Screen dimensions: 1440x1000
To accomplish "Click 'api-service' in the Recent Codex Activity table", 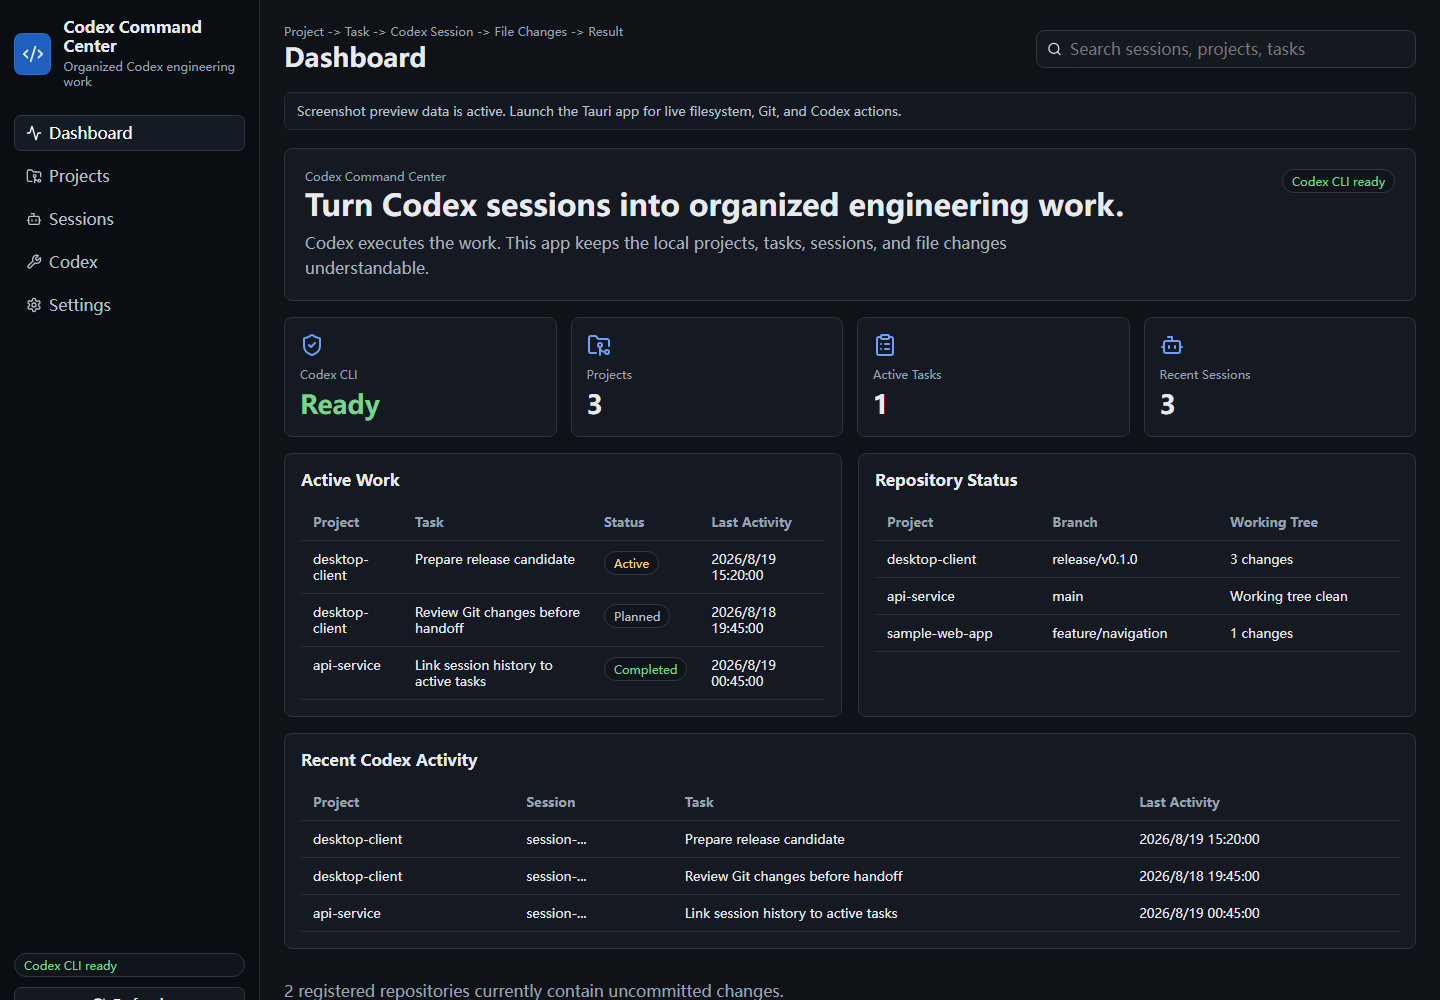I will tap(346, 913).
